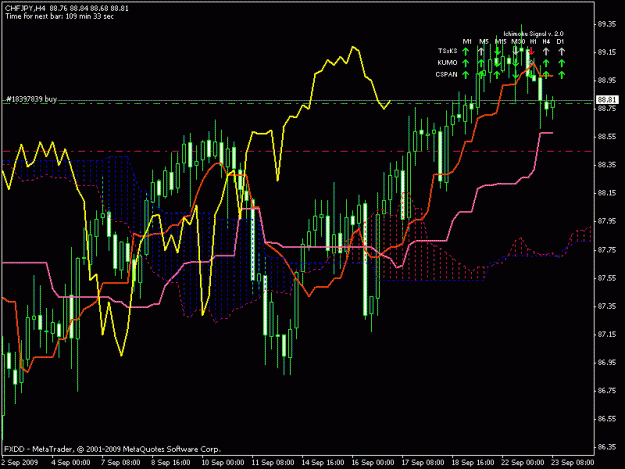Click the D1 TSxKS white up arrow
This screenshot has height=469, width=625.
click(562, 51)
